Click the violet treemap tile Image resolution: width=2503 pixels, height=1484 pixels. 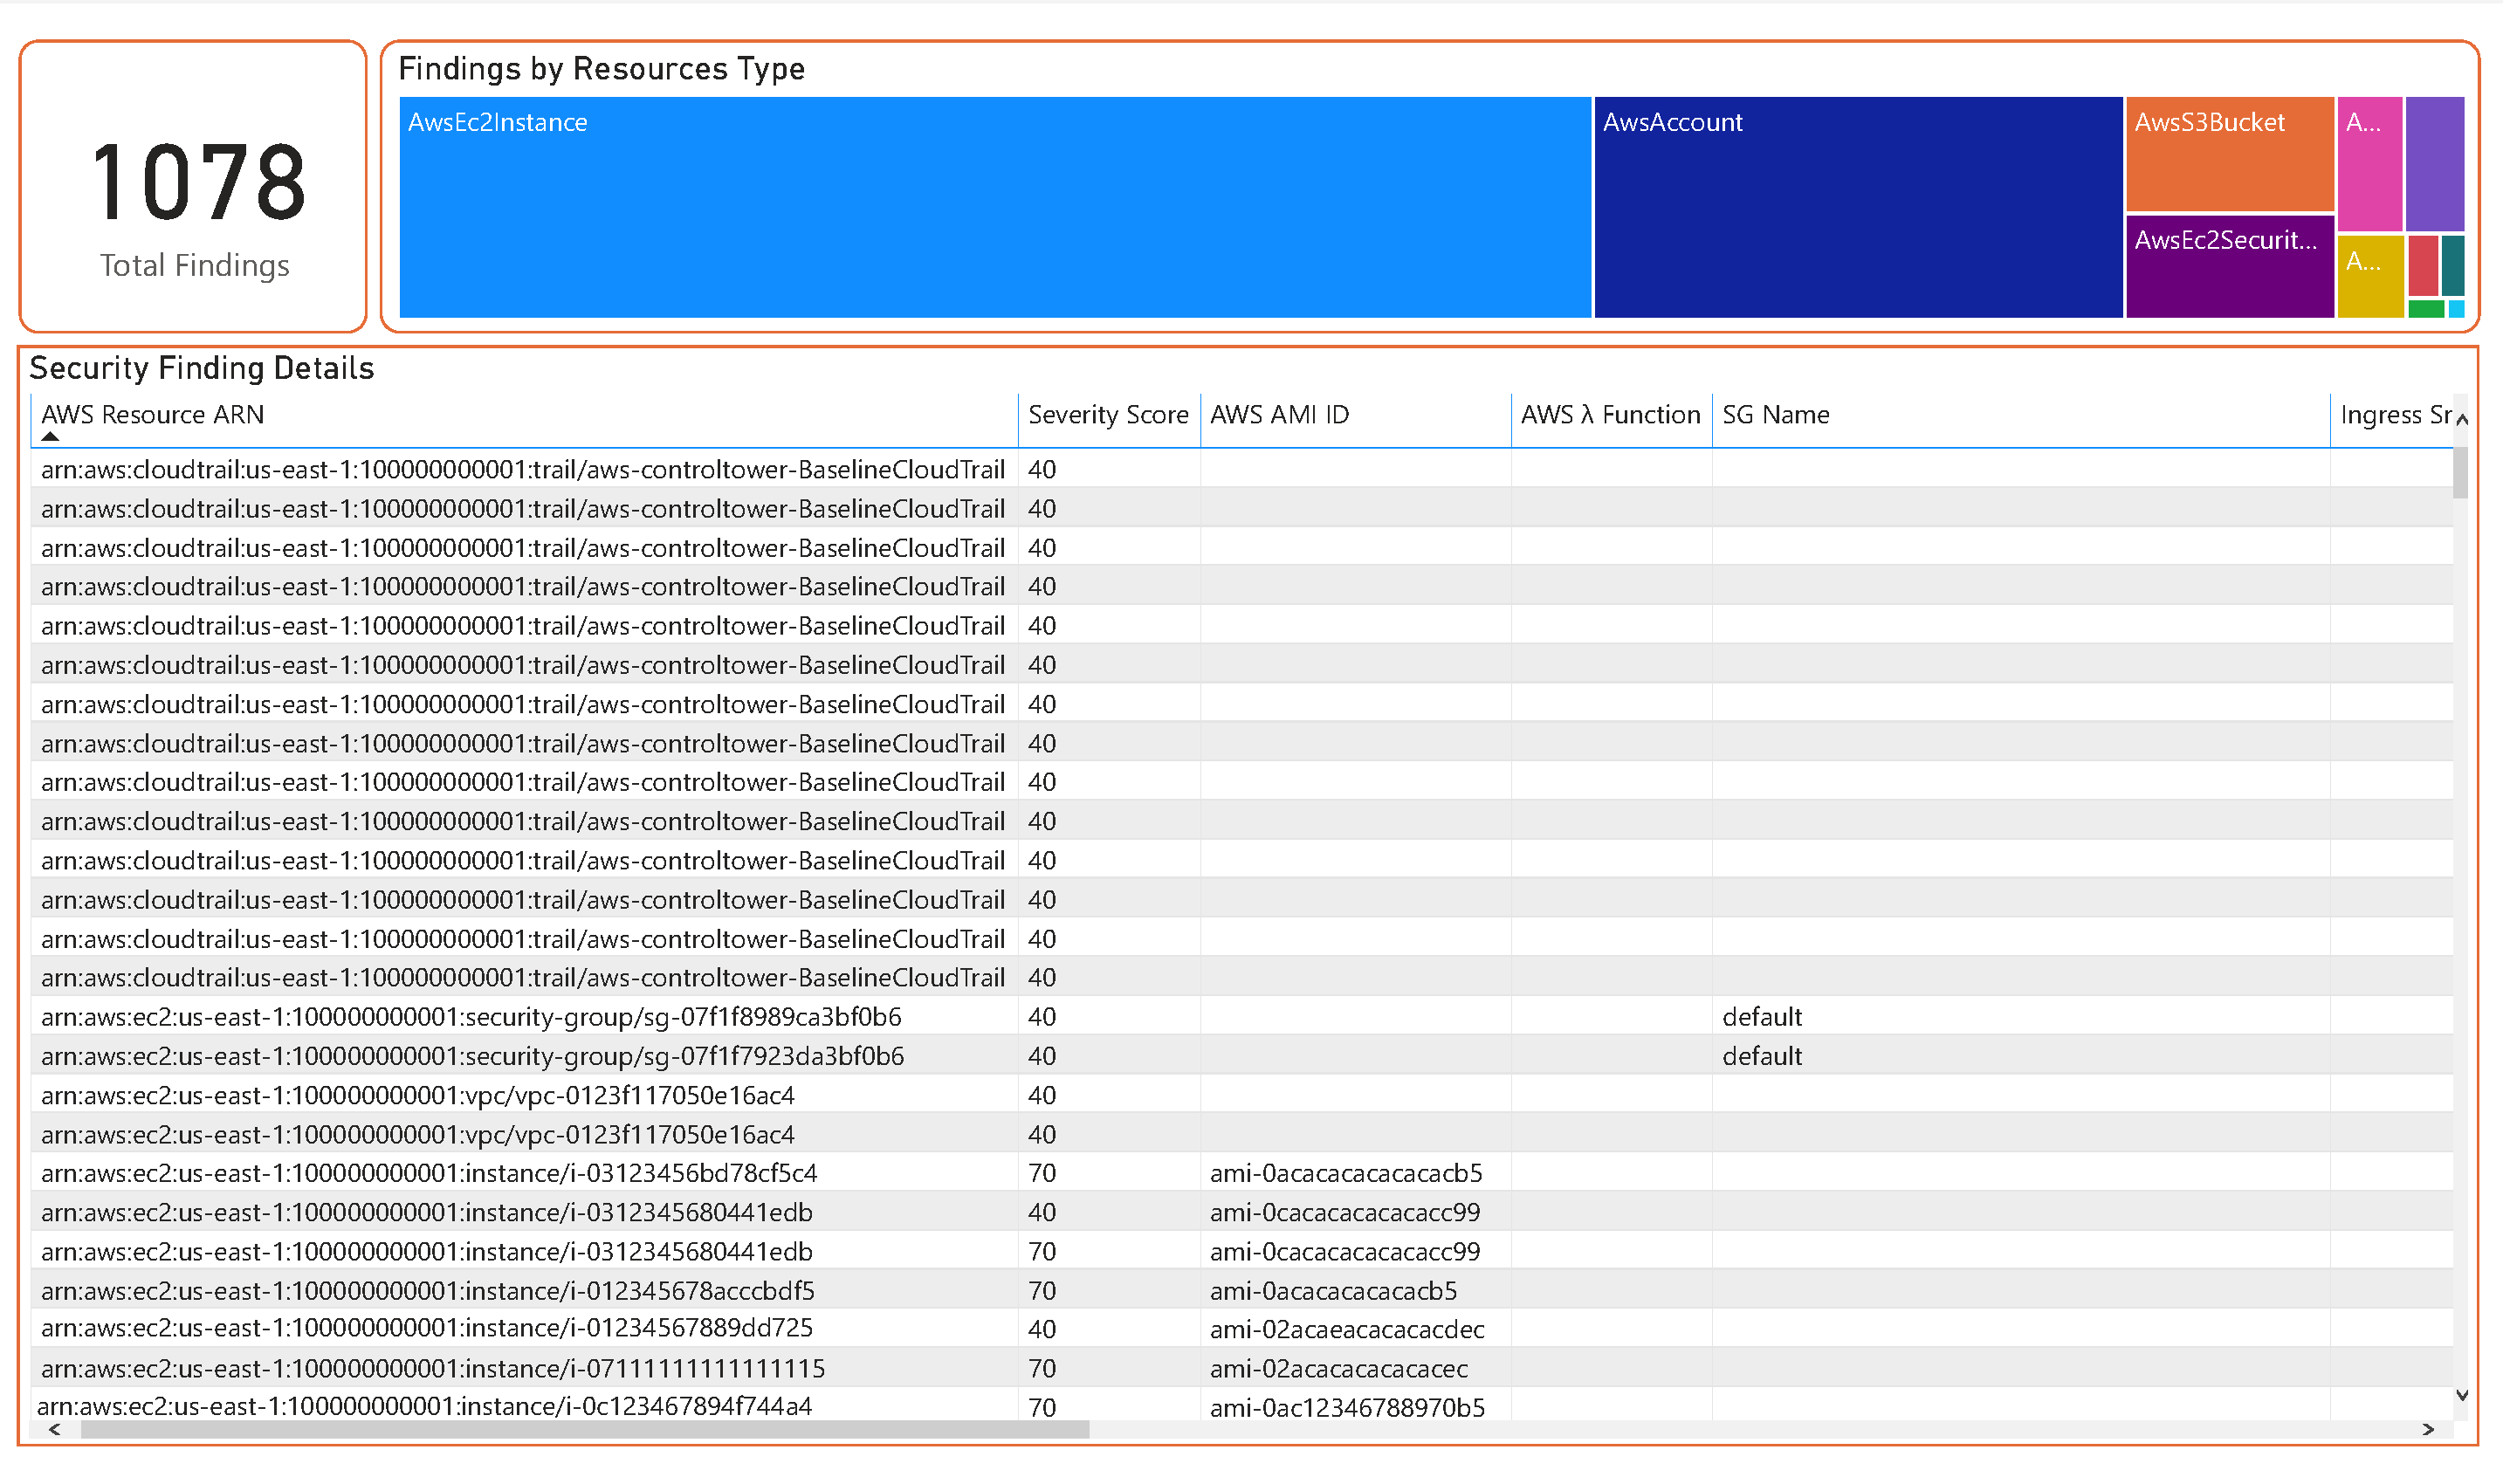(x=2434, y=164)
